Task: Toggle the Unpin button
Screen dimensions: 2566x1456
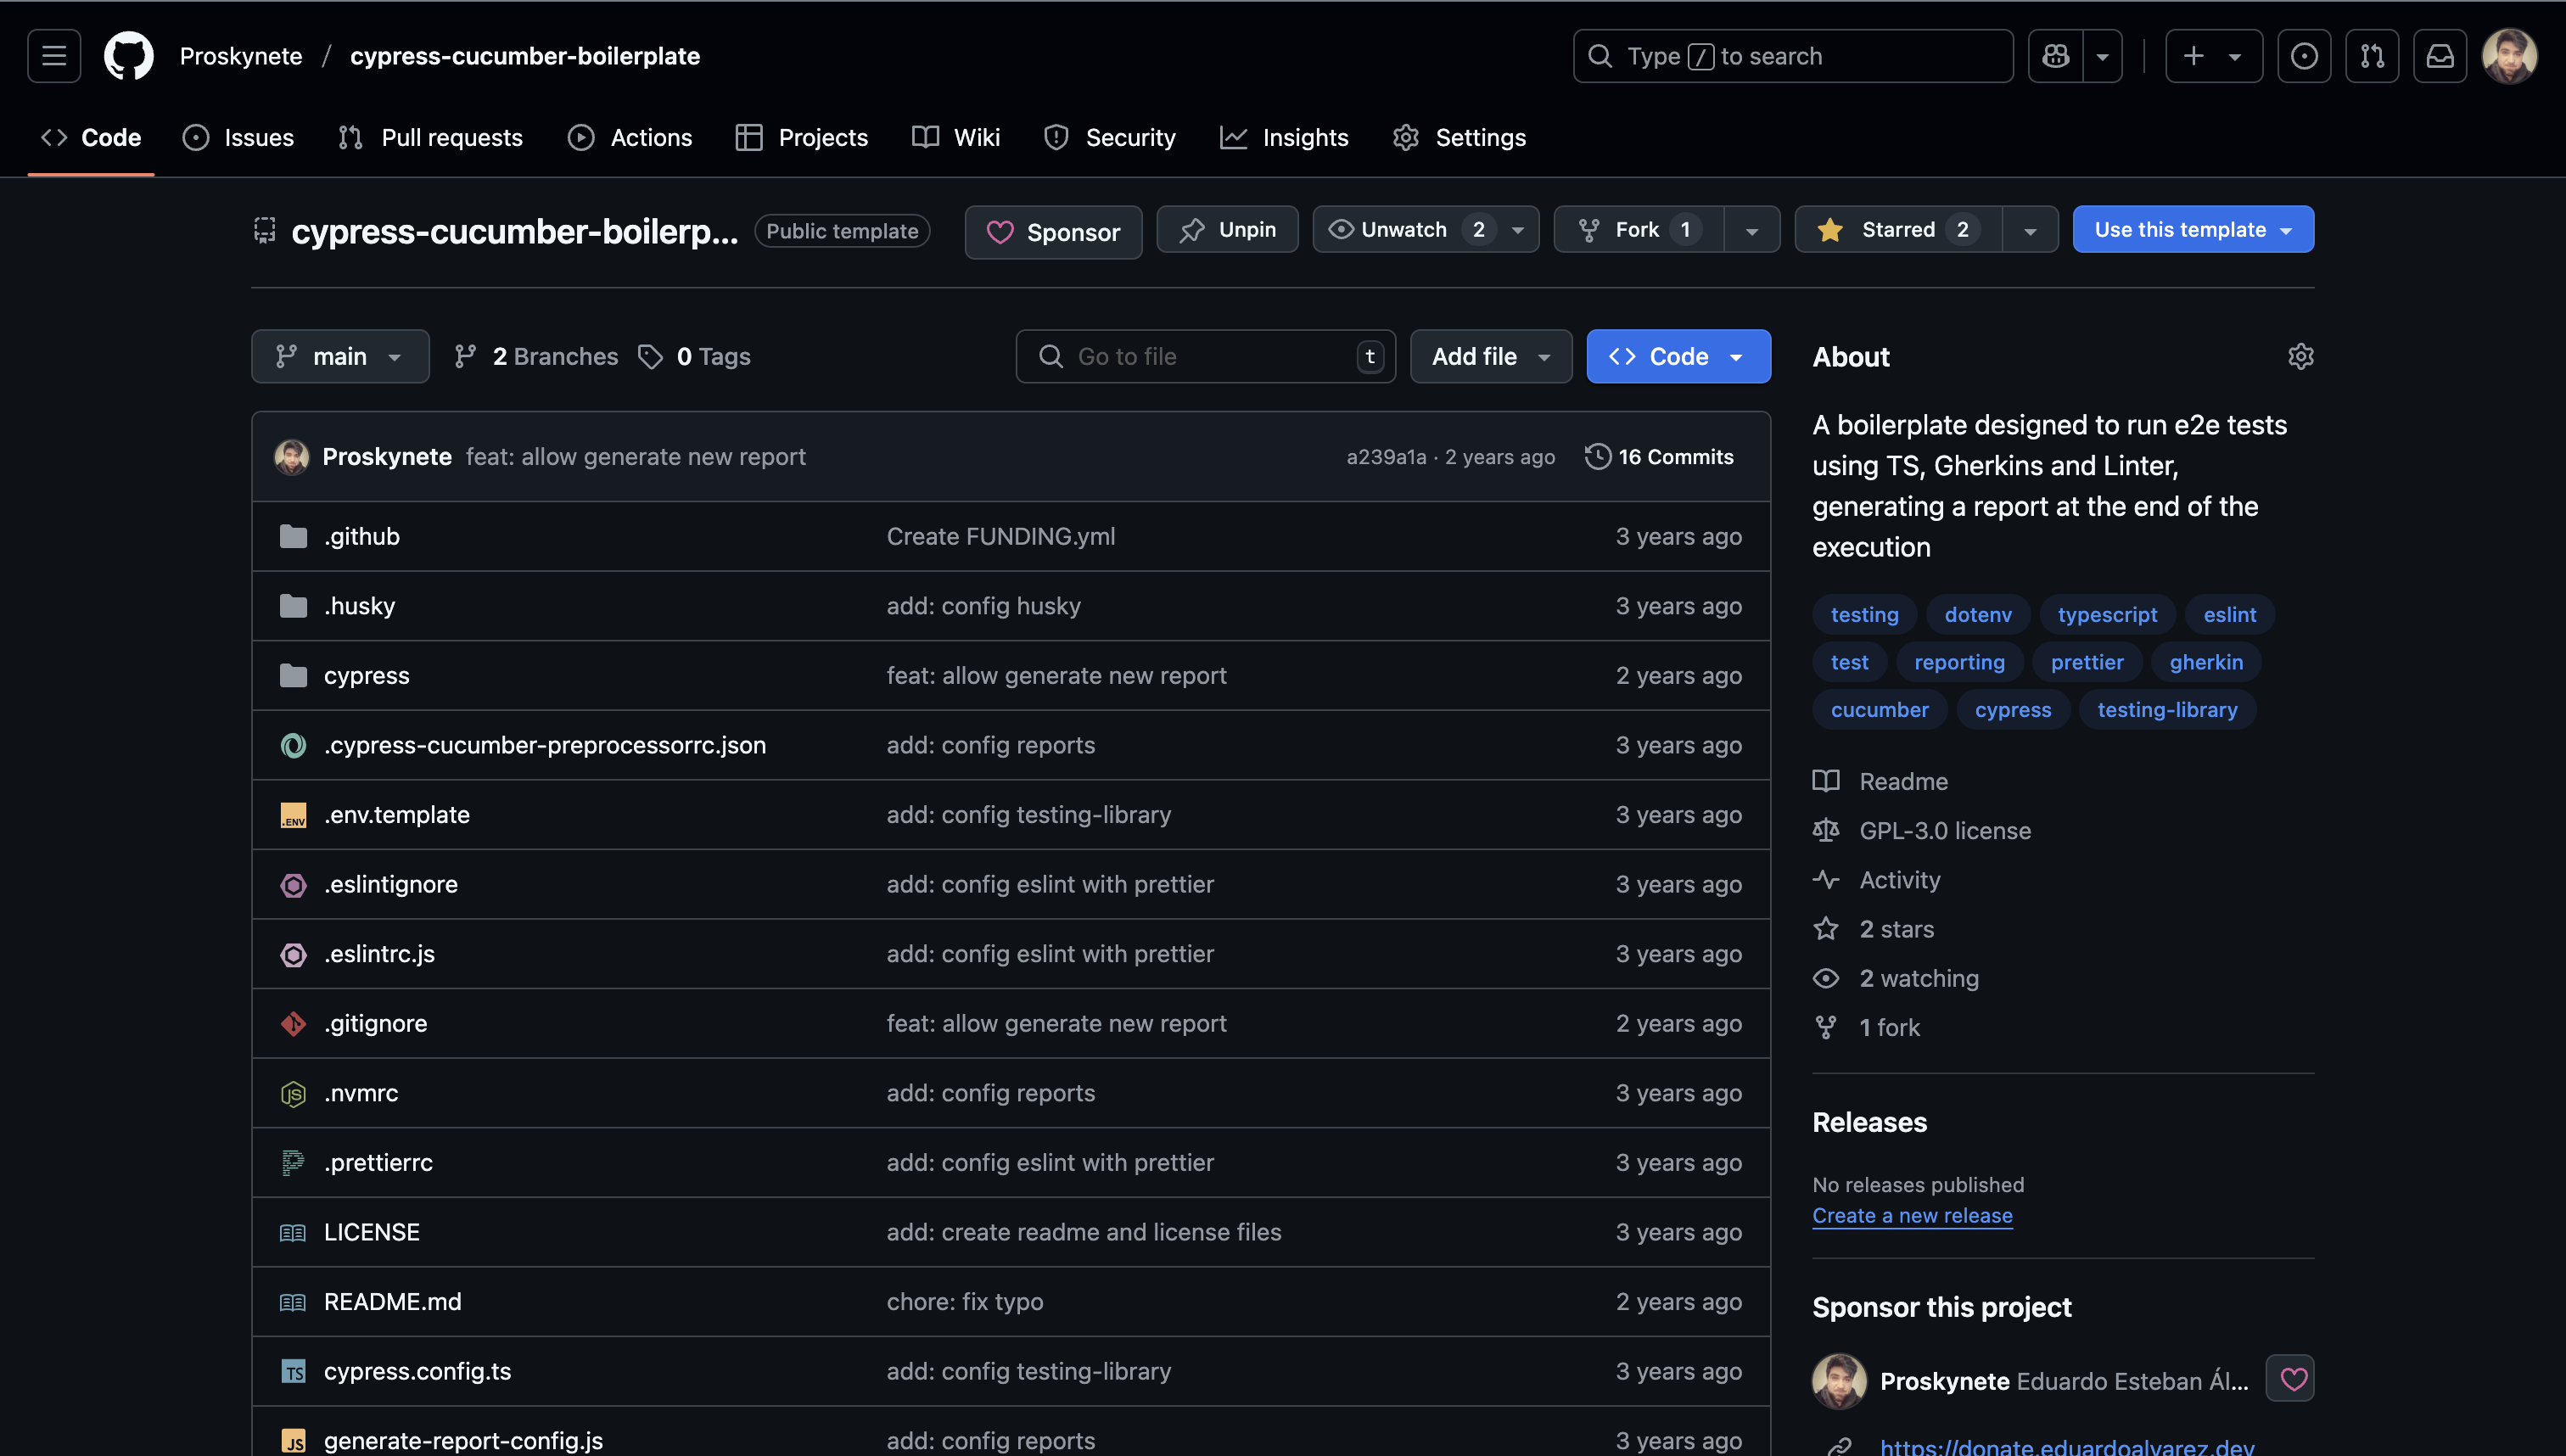Action: [x=1227, y=229]
